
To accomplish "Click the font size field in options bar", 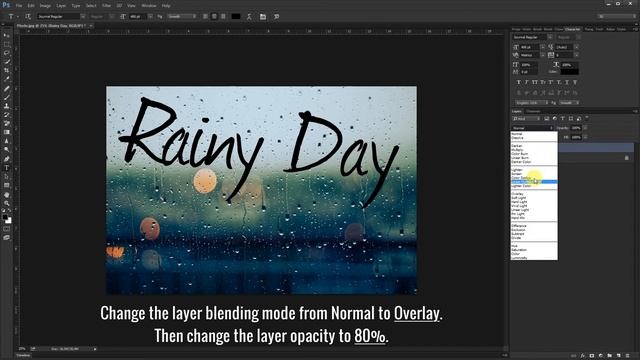I will [x=138, y=17].
